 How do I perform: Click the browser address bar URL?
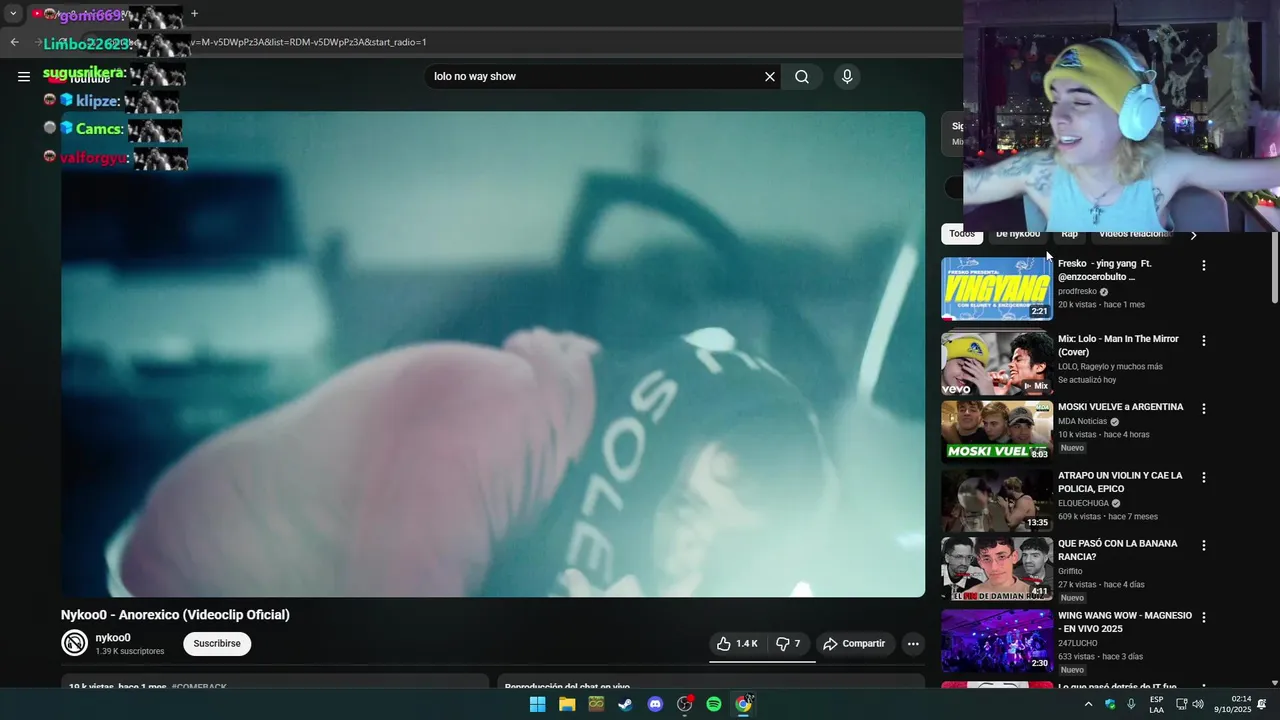[x=308, y=42]
